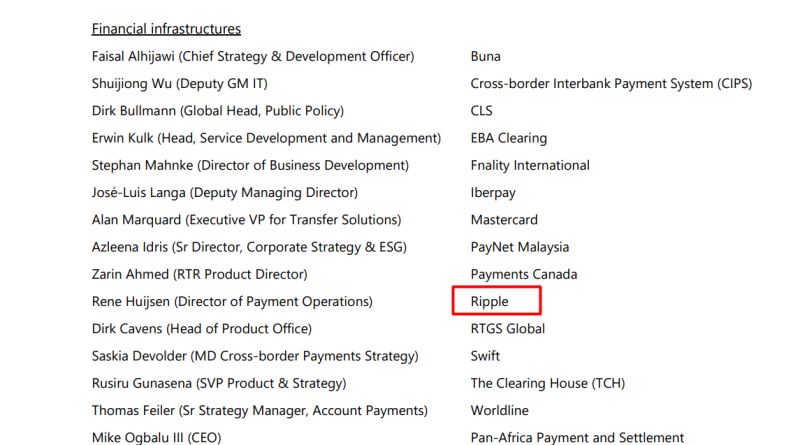Click the organization 'Worldline'
800x445 pixels.
click(x=499, y=411)
